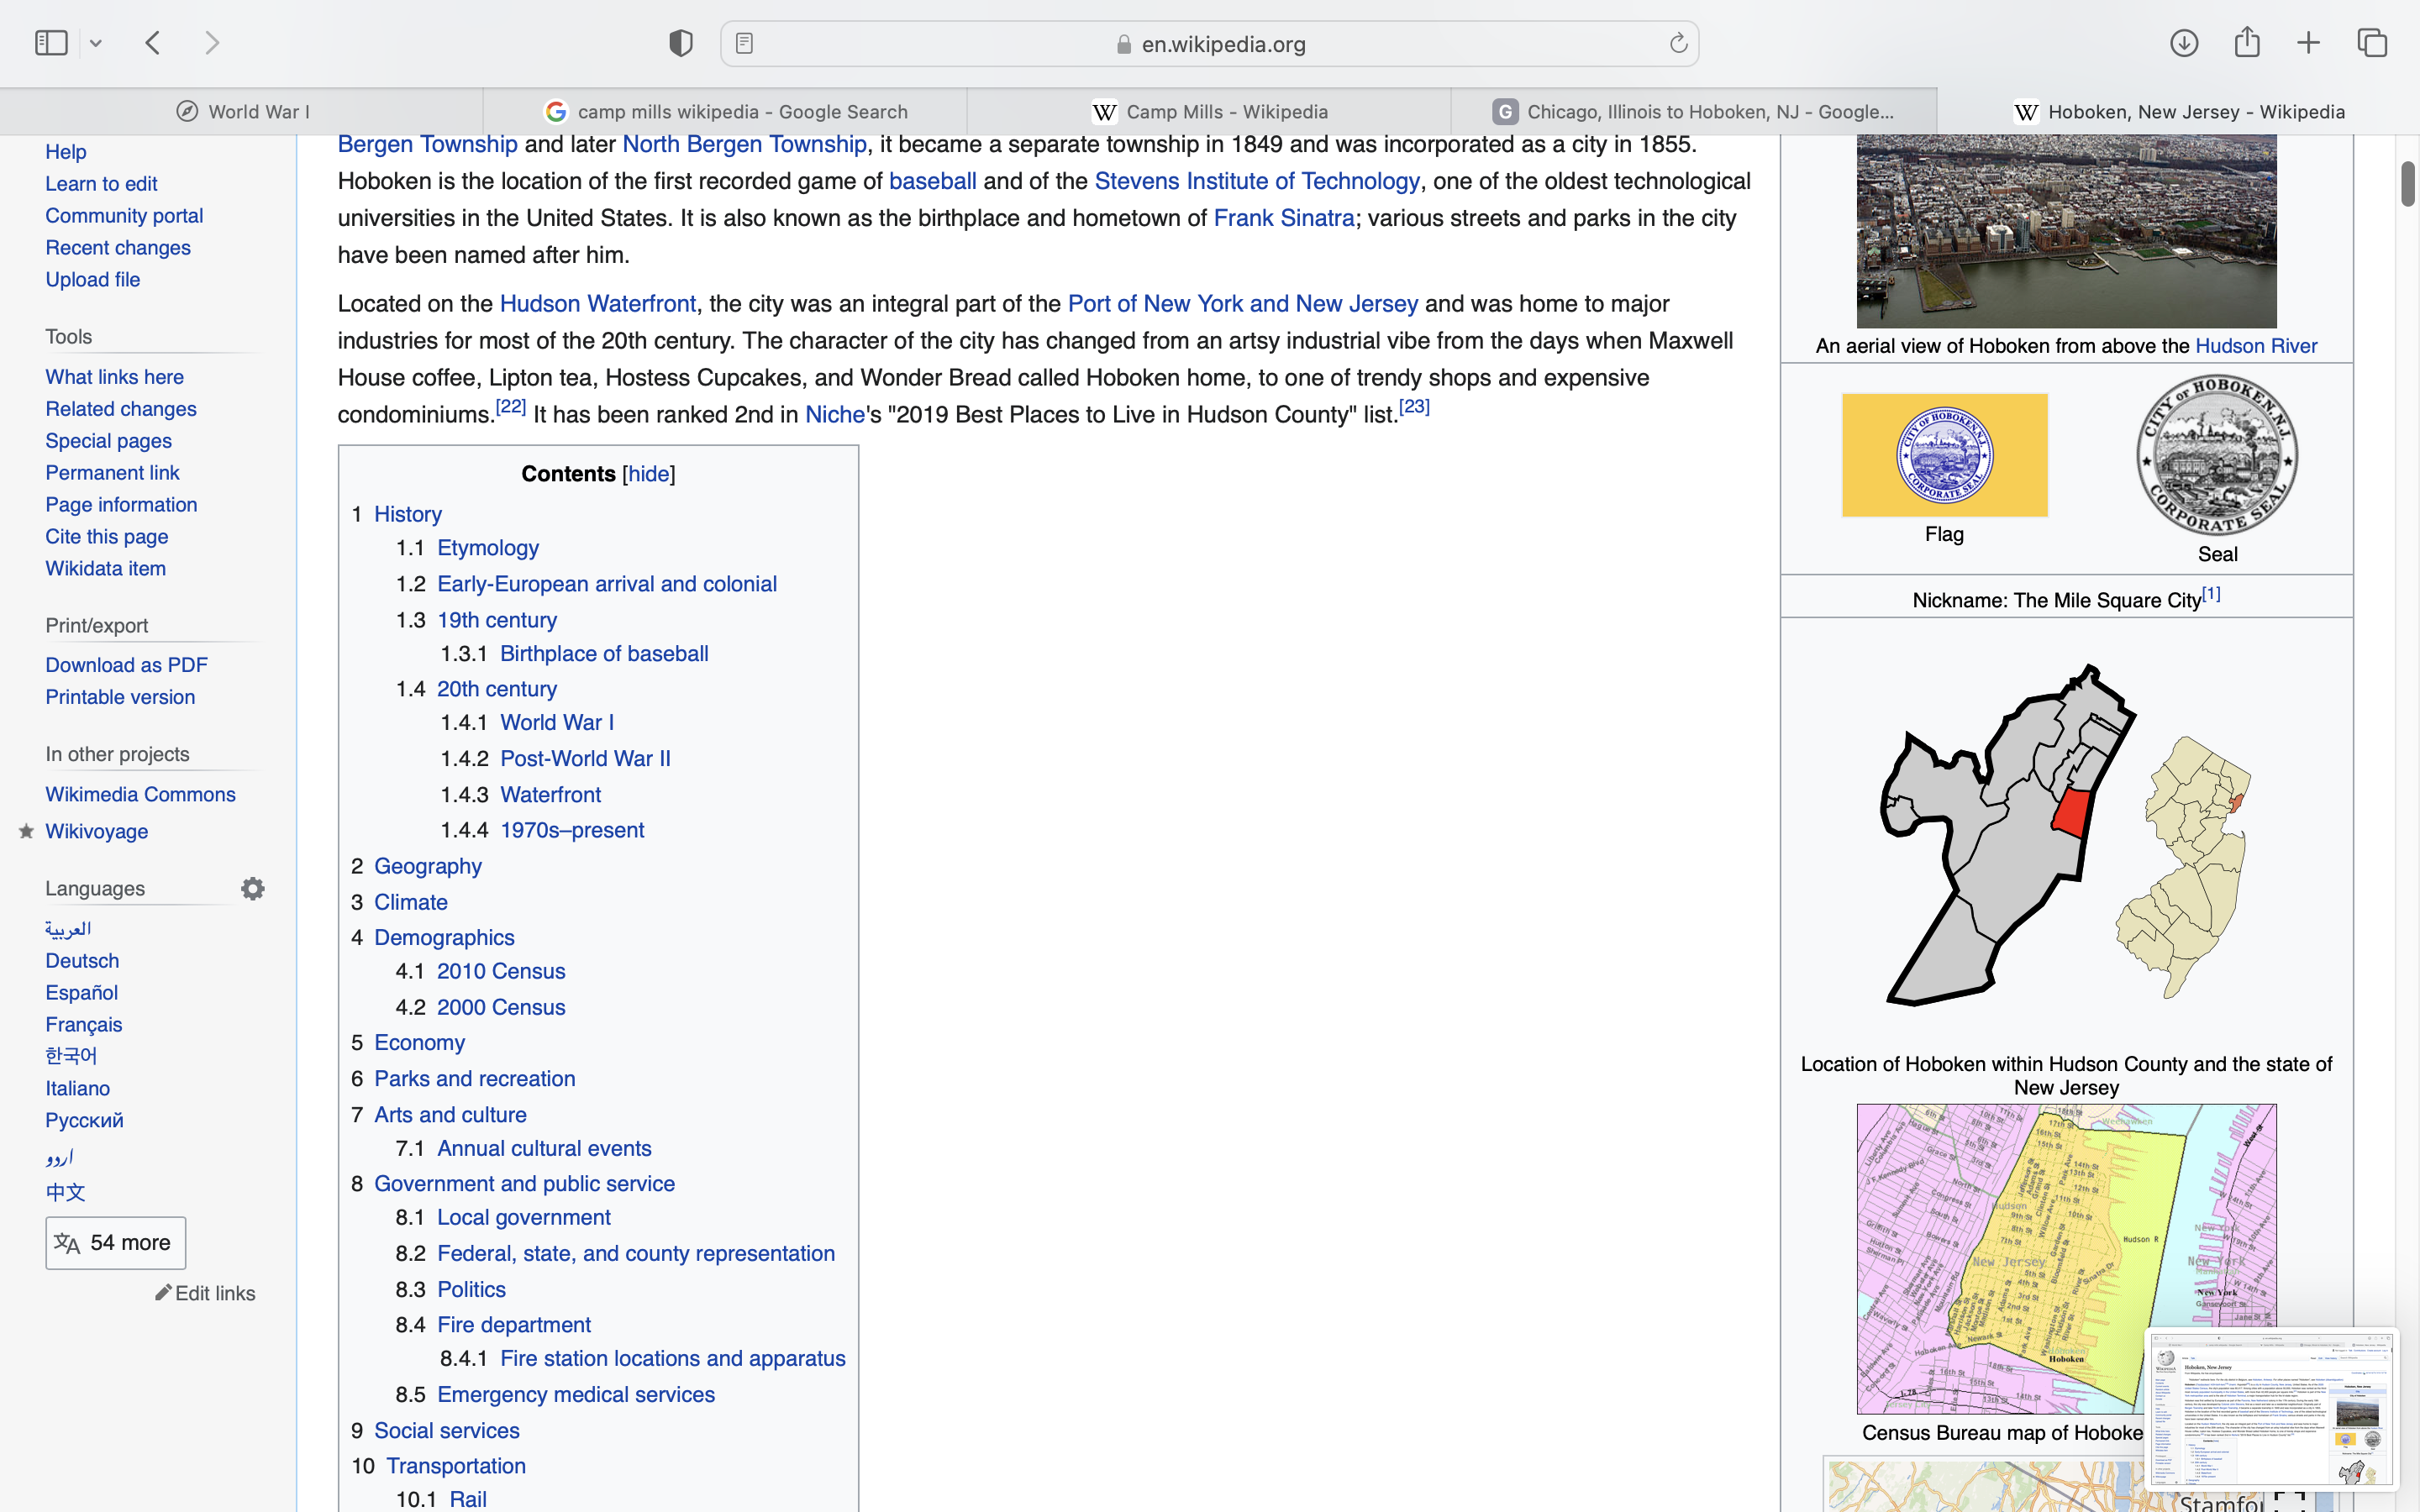Screen dimensions: 2420x1512
Task: Open the Frank Sinatra article link
Action: [1283, 218]
